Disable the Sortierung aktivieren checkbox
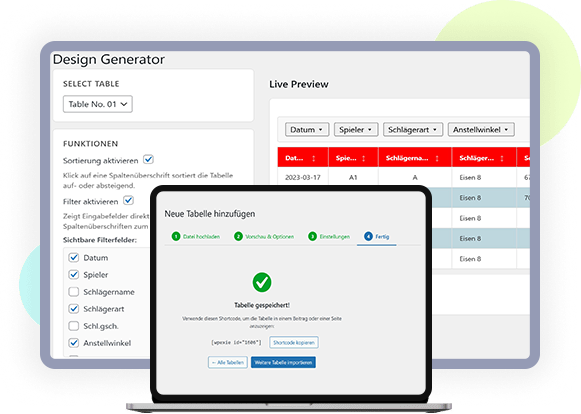Image resolution: width=581 pixels, height=414 pixels. (x=149, y=159)
